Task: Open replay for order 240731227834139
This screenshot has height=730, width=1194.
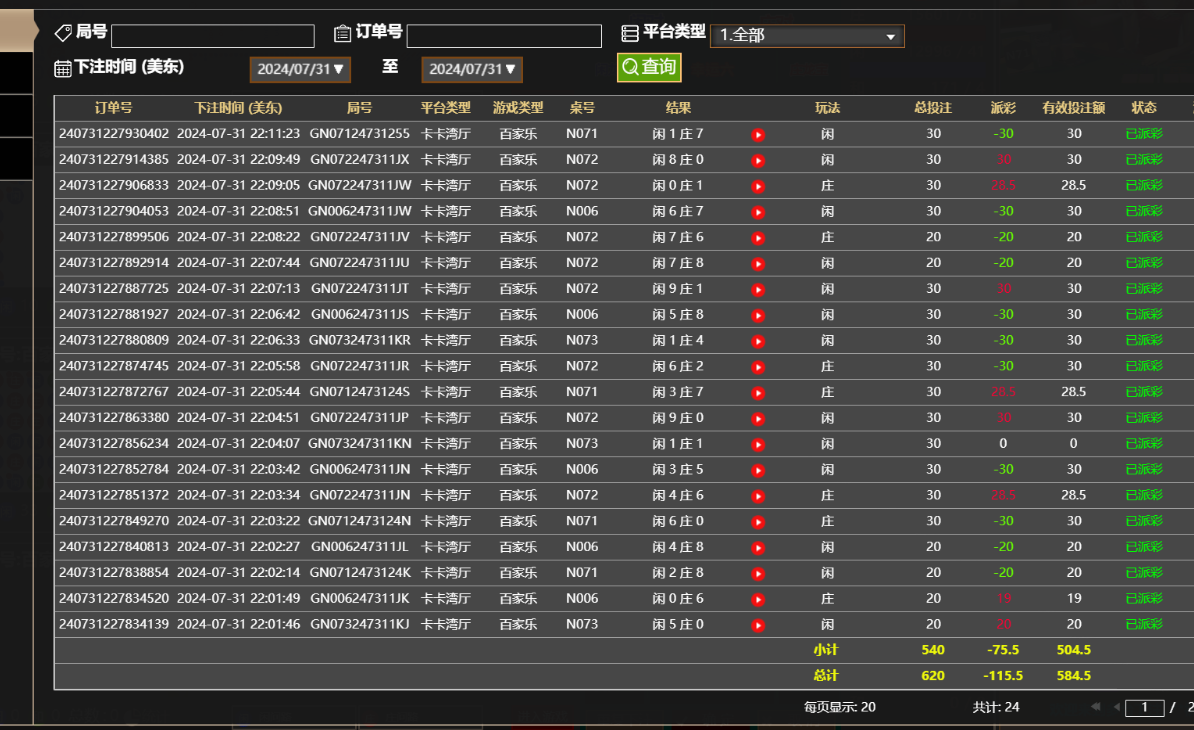Action: click(x=758, y=625)
